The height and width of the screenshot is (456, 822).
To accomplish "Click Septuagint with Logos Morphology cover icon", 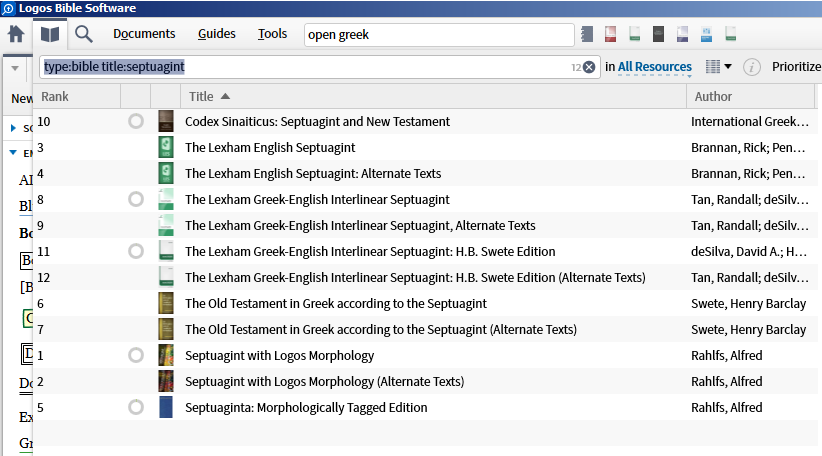I will coord(166,355).
